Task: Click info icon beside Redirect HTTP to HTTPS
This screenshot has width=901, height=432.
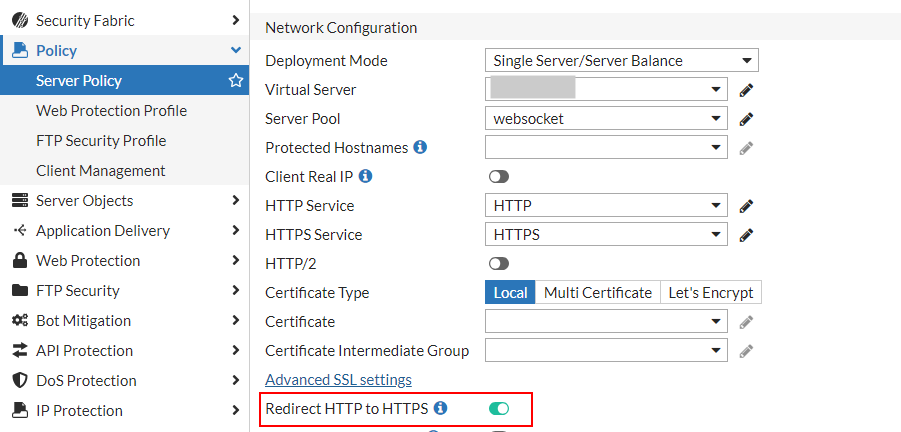Action: (440, 408)
